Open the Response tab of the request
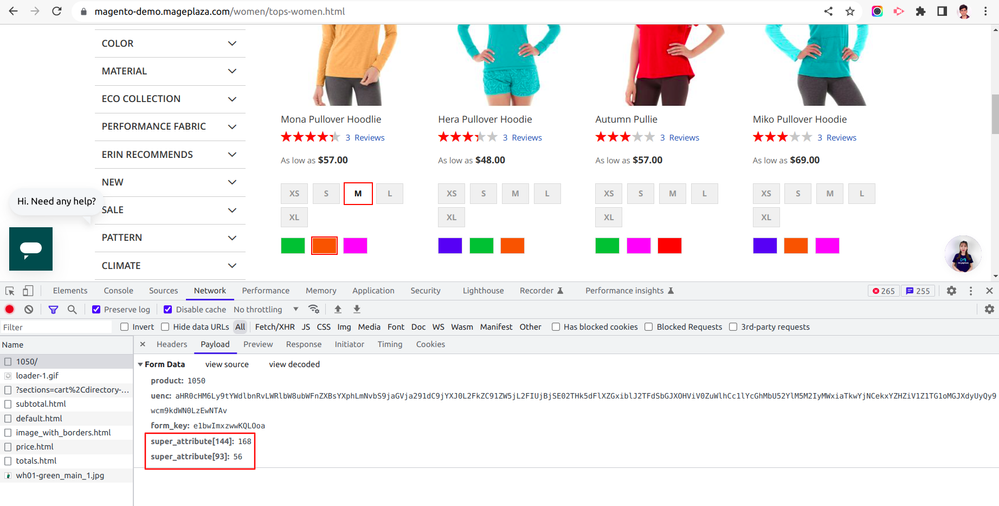999x506 pixels. click(304, 344)
